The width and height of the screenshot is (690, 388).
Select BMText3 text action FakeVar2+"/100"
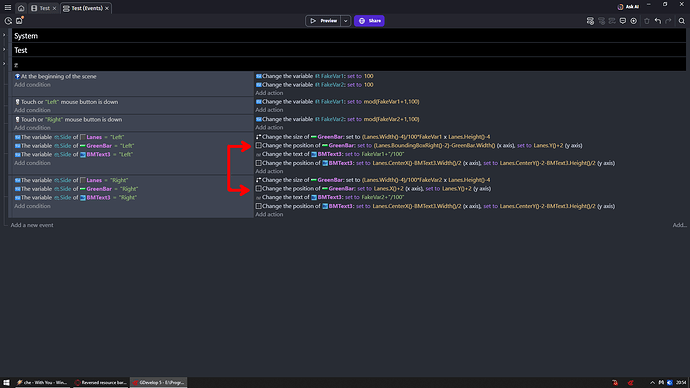point(330,198)
